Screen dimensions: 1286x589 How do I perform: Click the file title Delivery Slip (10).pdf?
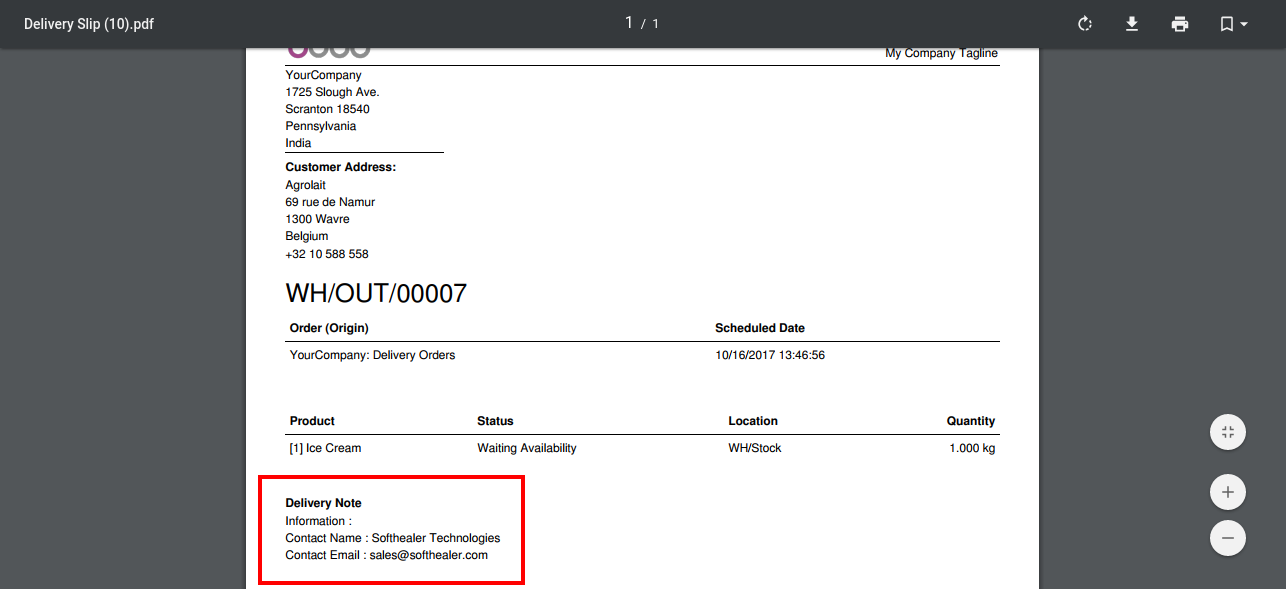click(89, 24)
